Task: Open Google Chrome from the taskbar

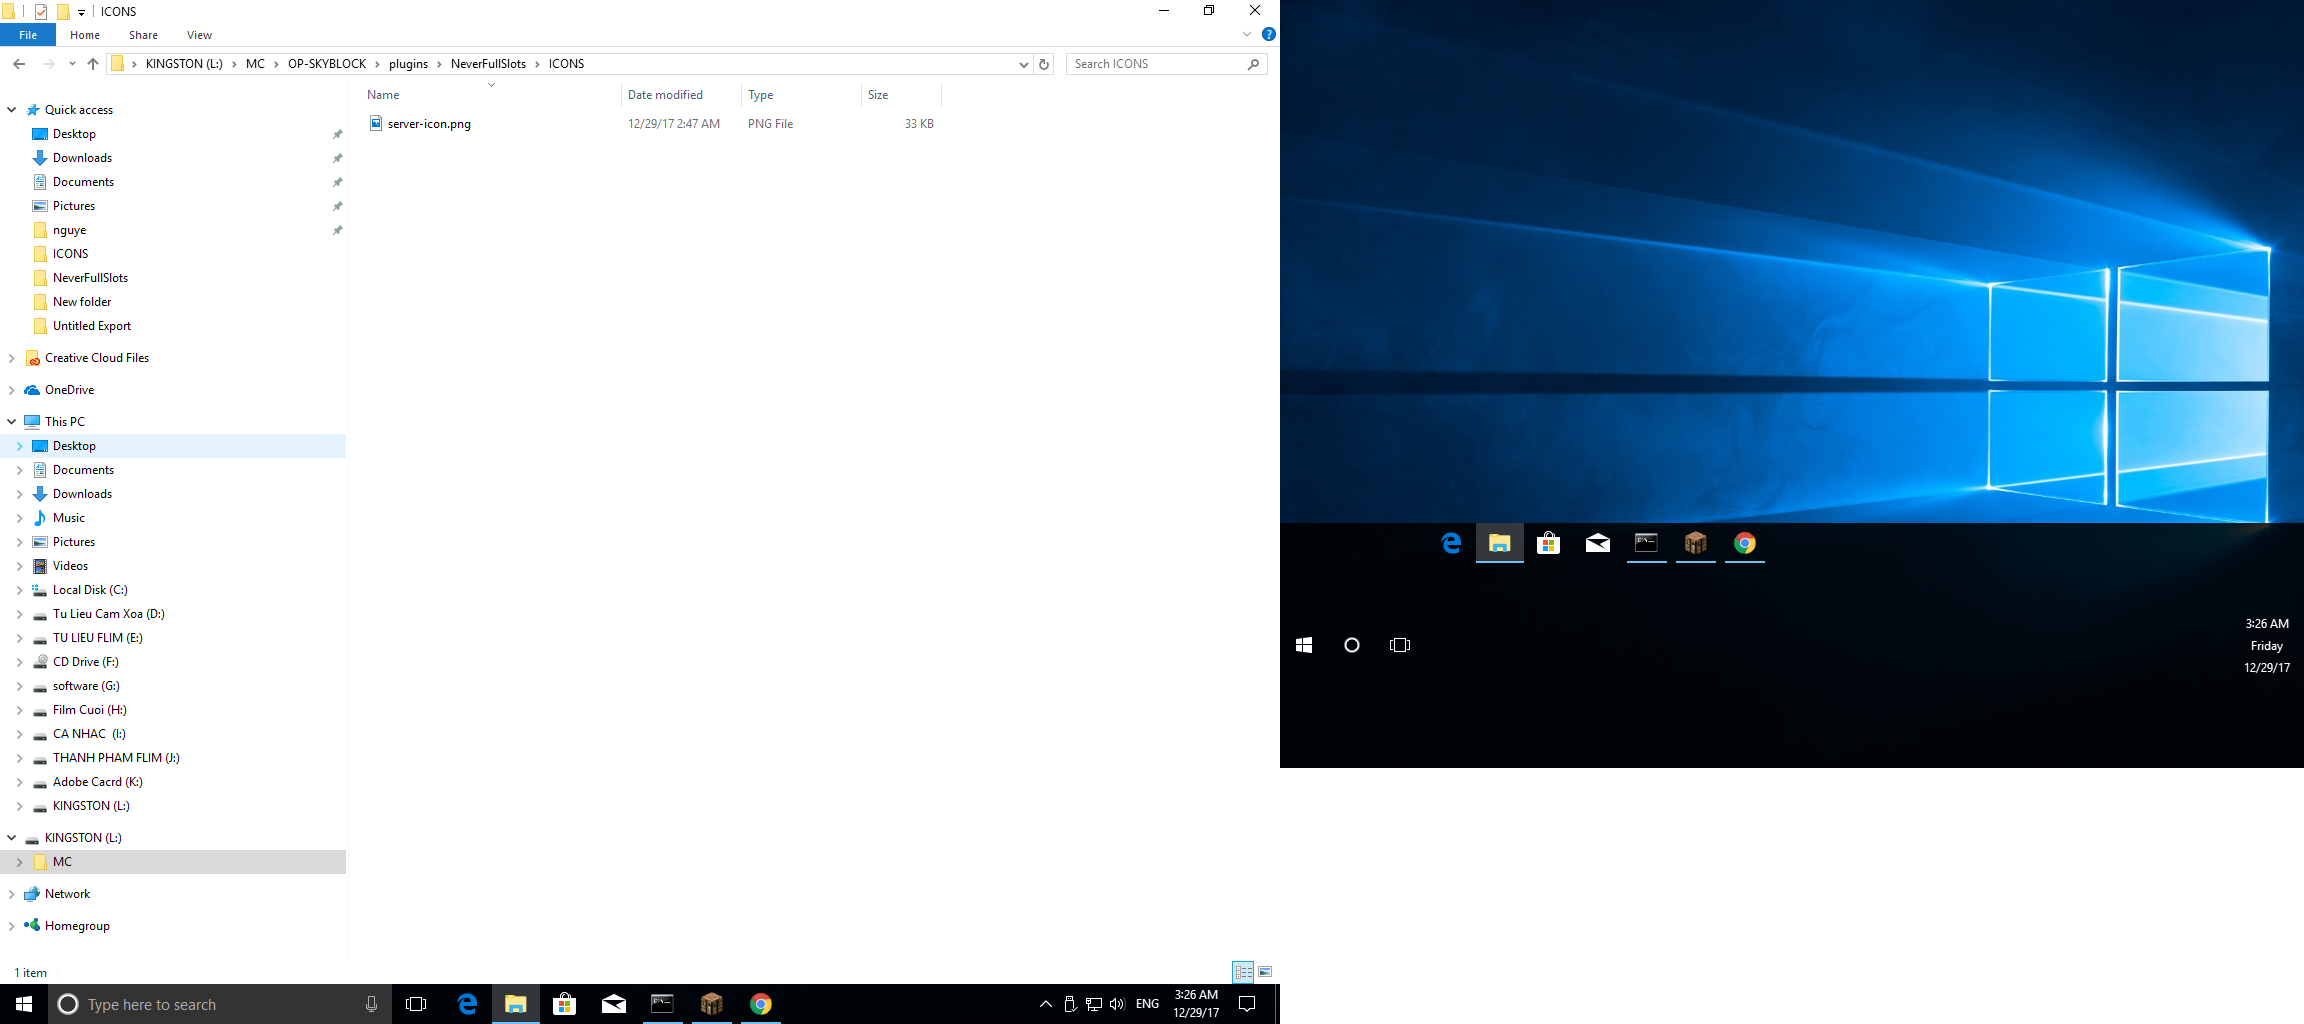Action: (761, 1004)
